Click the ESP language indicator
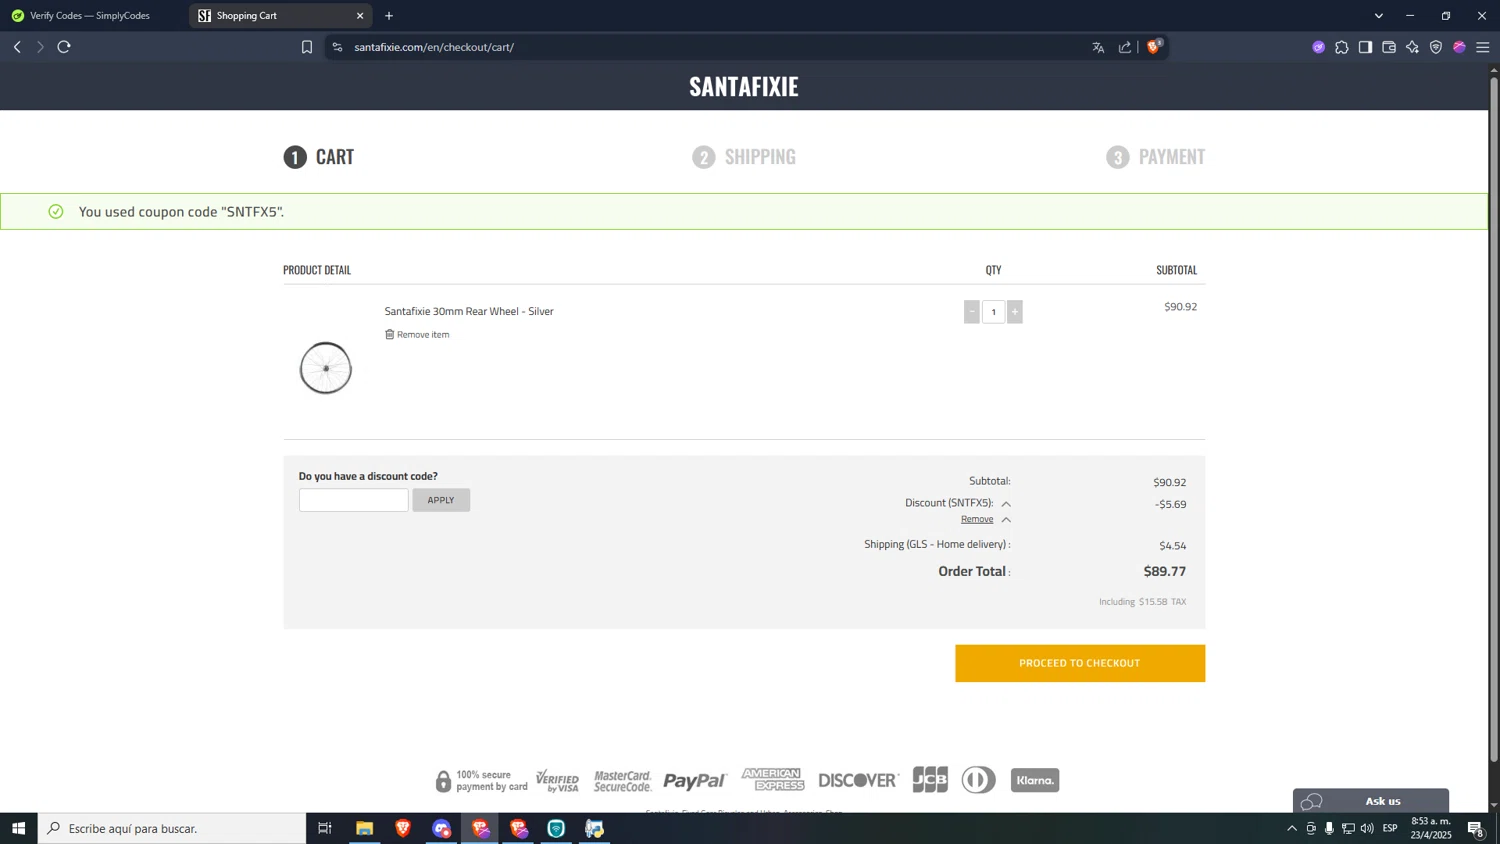 [x=1390, y=828]
